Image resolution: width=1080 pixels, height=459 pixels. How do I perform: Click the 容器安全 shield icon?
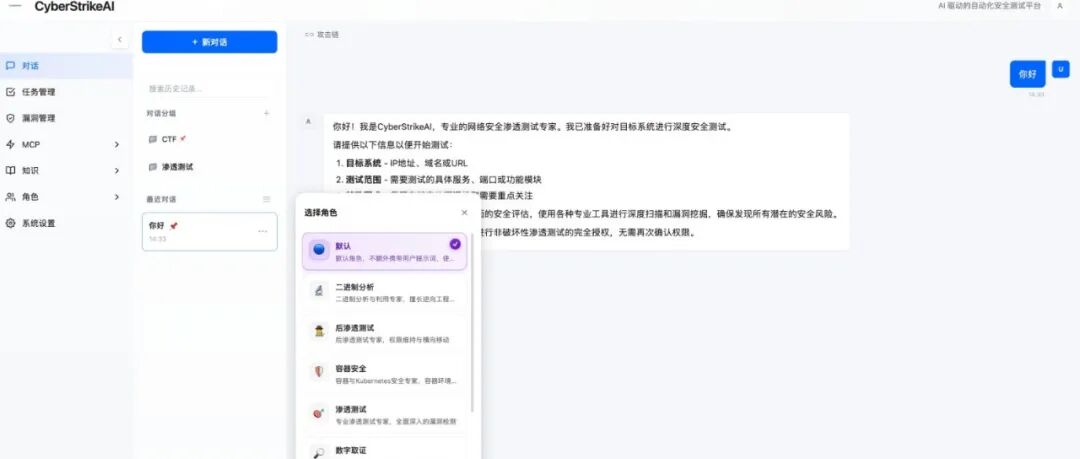pyautogui.click(x=318, y=372)
